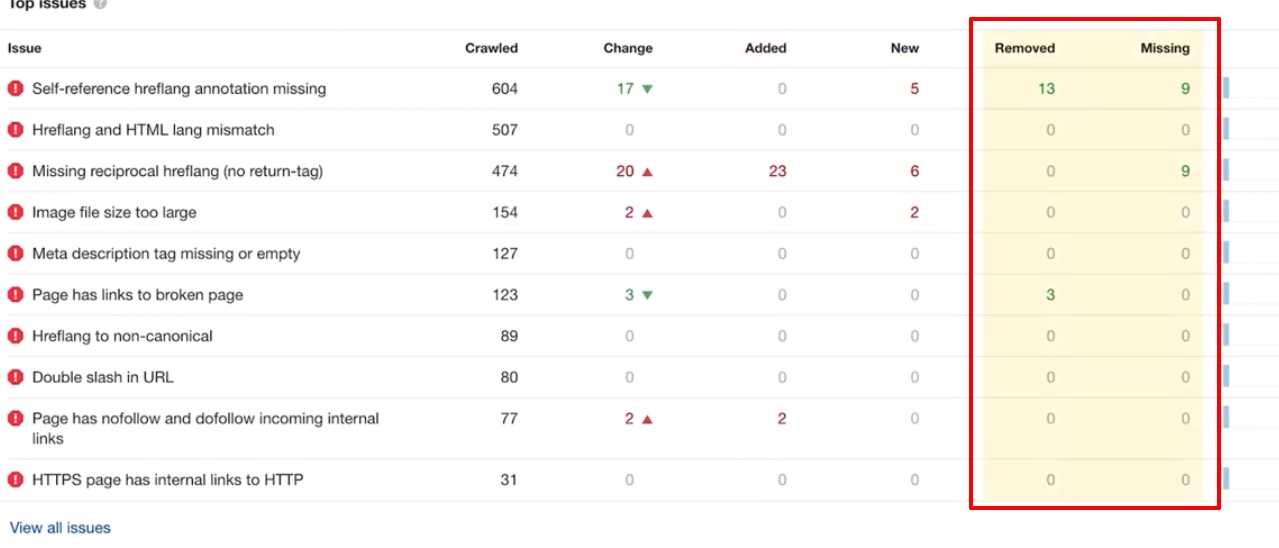Click the error icon beside Hreflang to non-canonical
The width and height of the screenshot is (1279, 548).
(15, 336)
